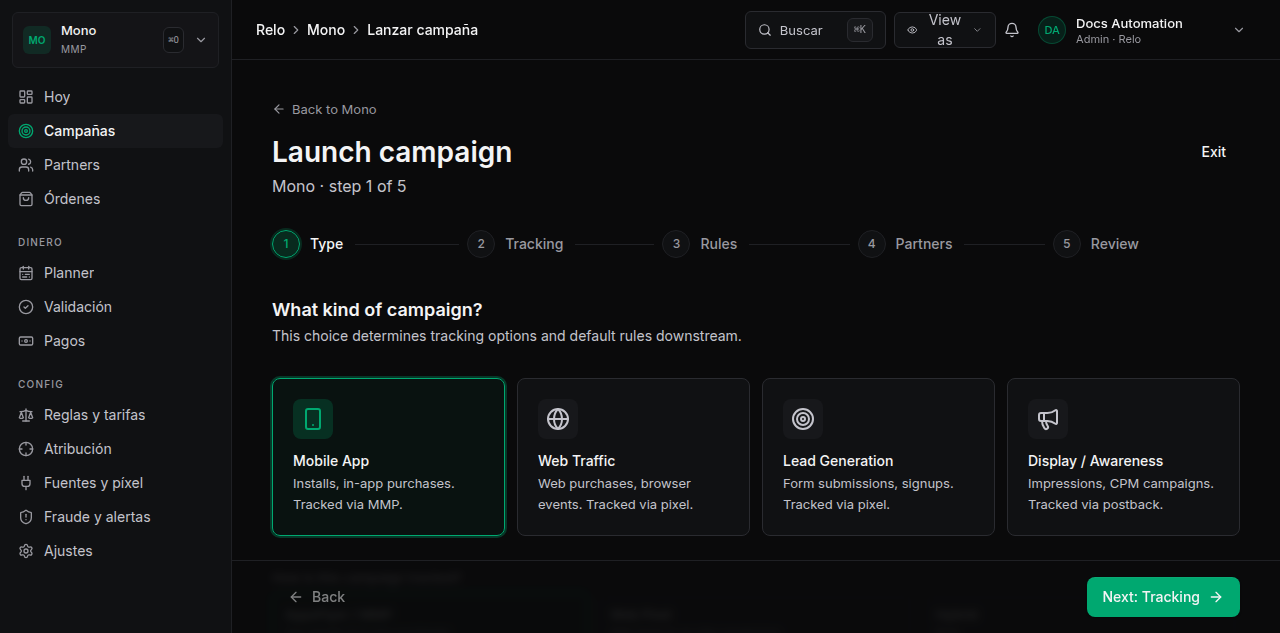This screenshot has height=633, width=1280.
Task: Open Hoy in the sidebar
Action: click(x=115, y=97)
